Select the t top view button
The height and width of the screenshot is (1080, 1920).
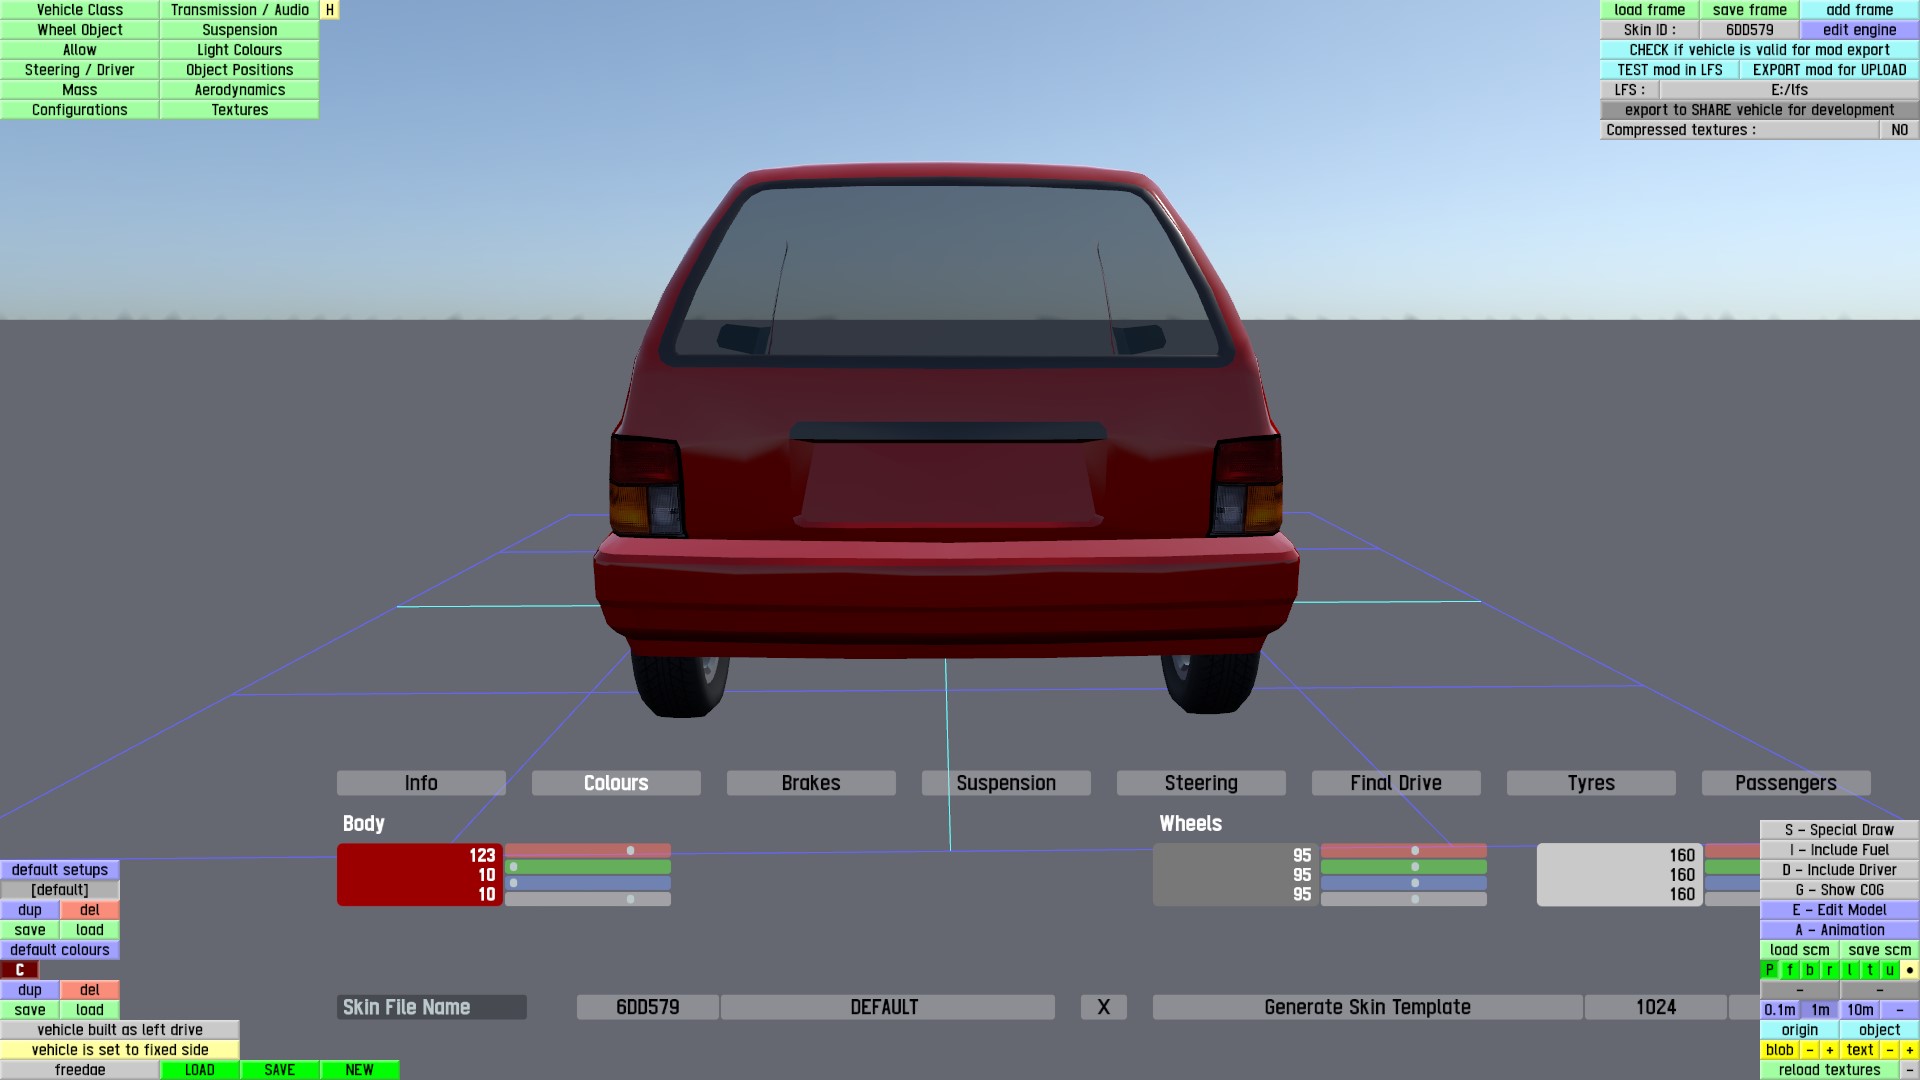pos(1870,970)
